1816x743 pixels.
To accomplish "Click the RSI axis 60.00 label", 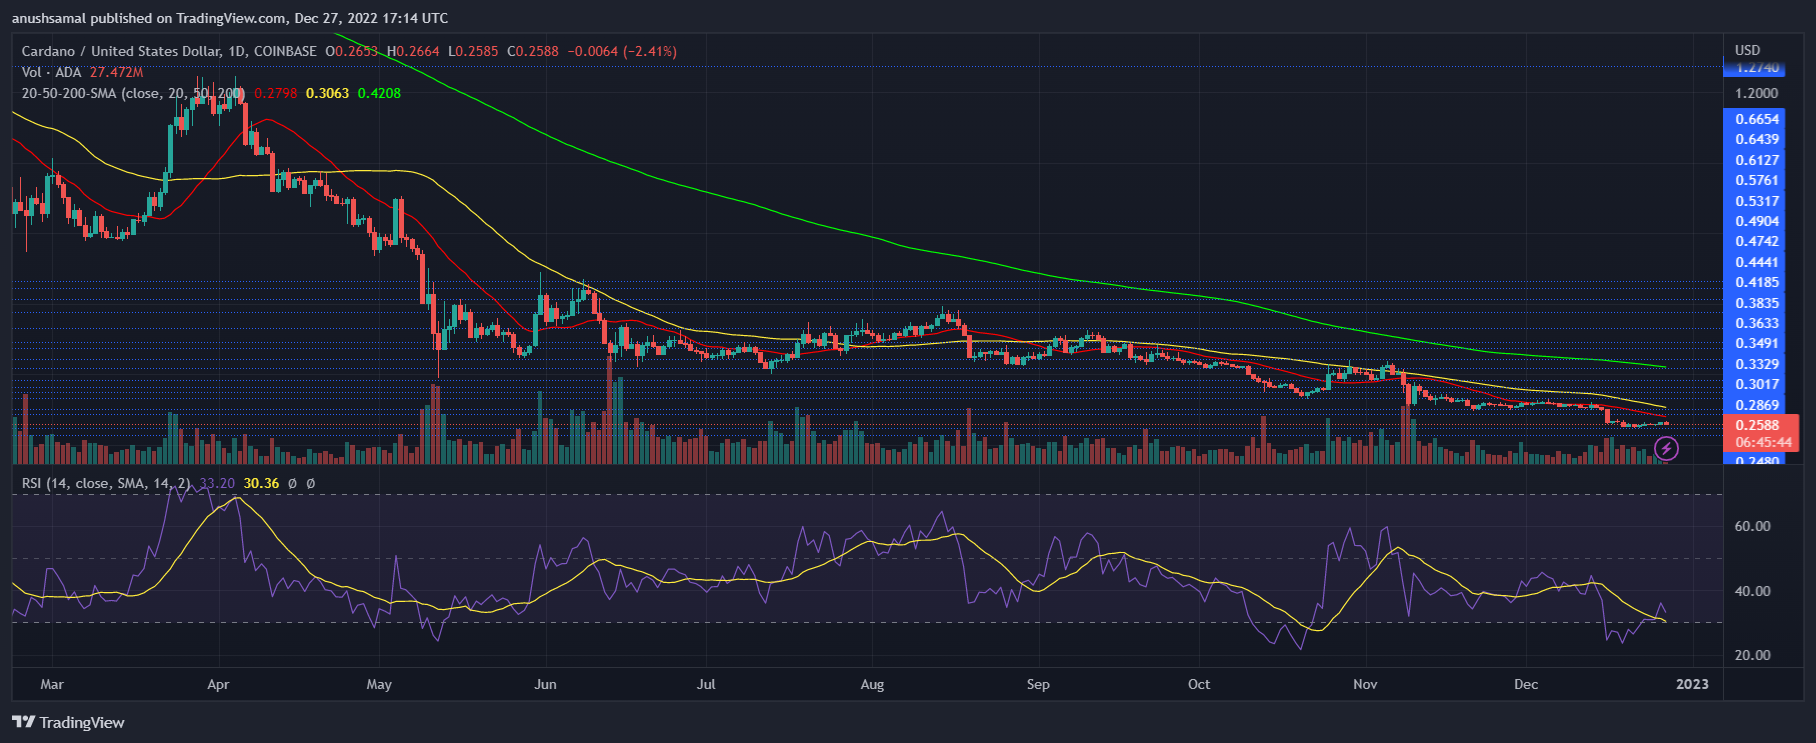I will [x=1751, y=526].
